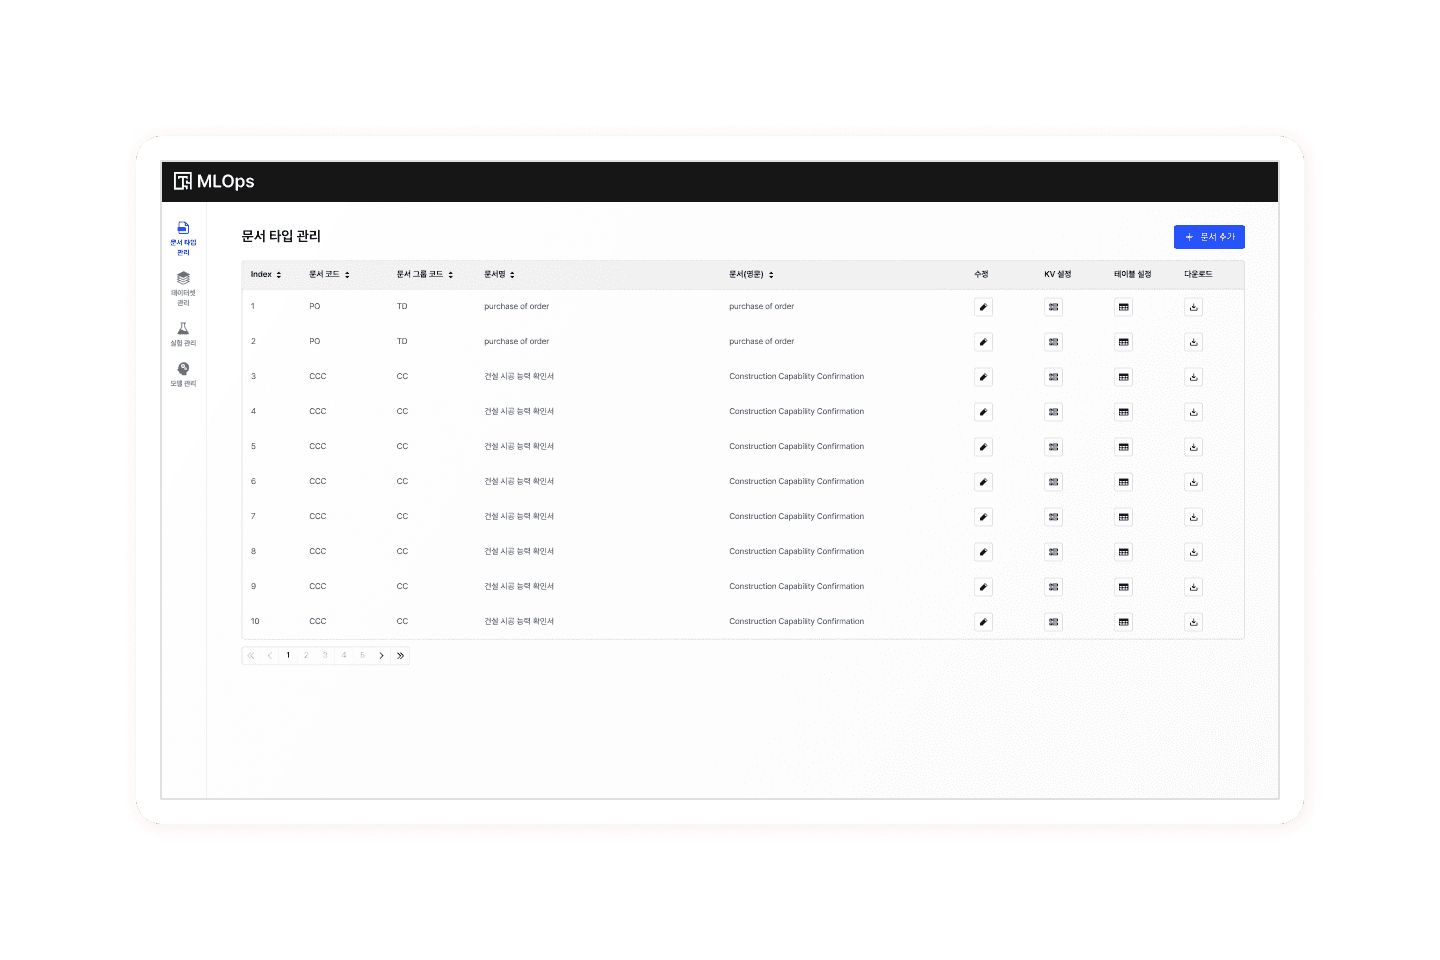
Task: Download the document in row 5
Action: (x=1194, y=447)
